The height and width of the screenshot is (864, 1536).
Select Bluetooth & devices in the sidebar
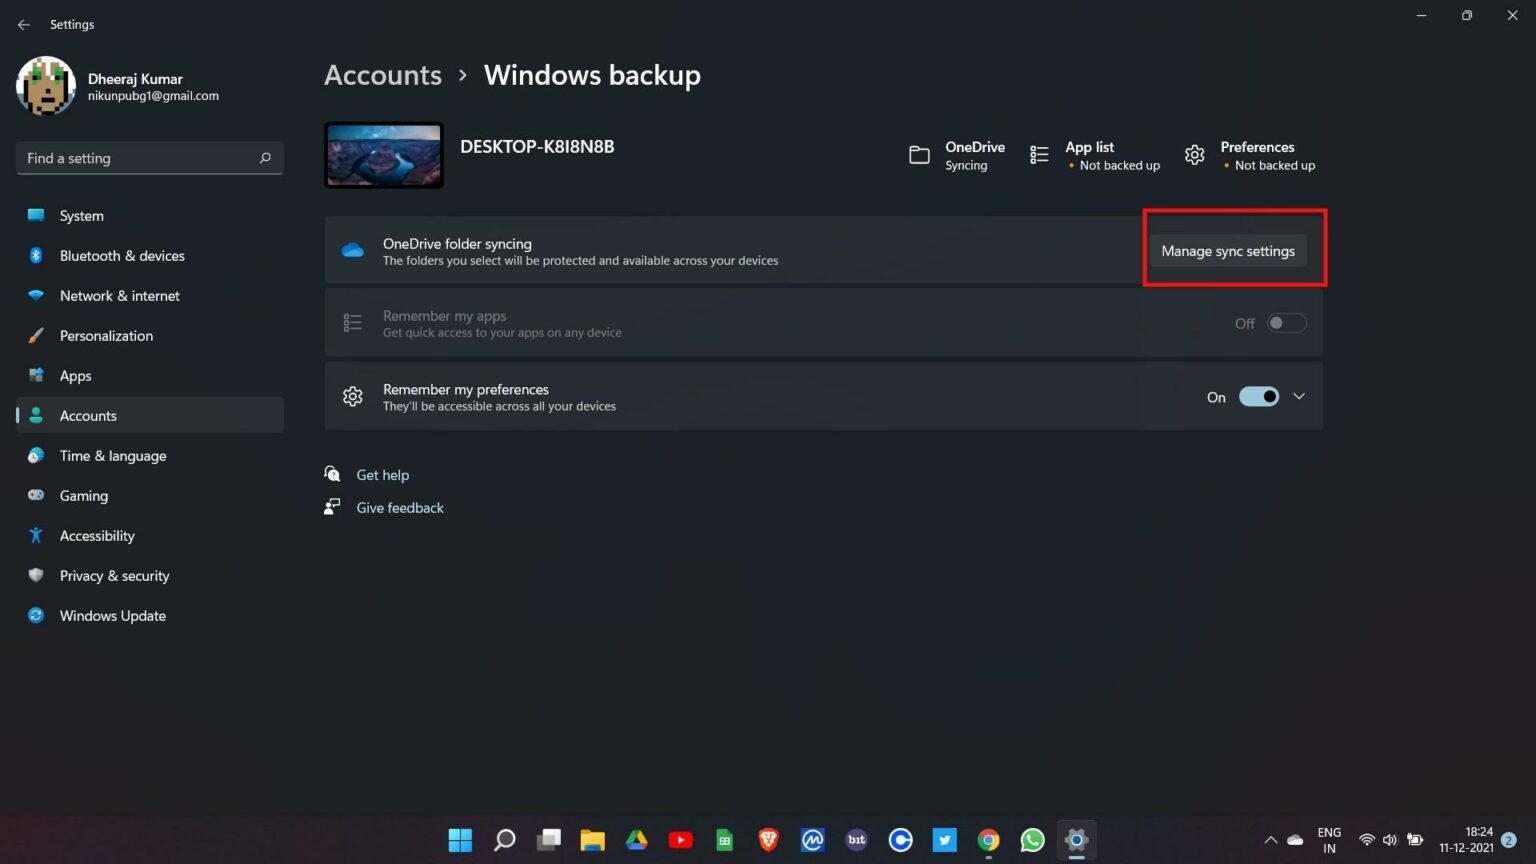122,255
